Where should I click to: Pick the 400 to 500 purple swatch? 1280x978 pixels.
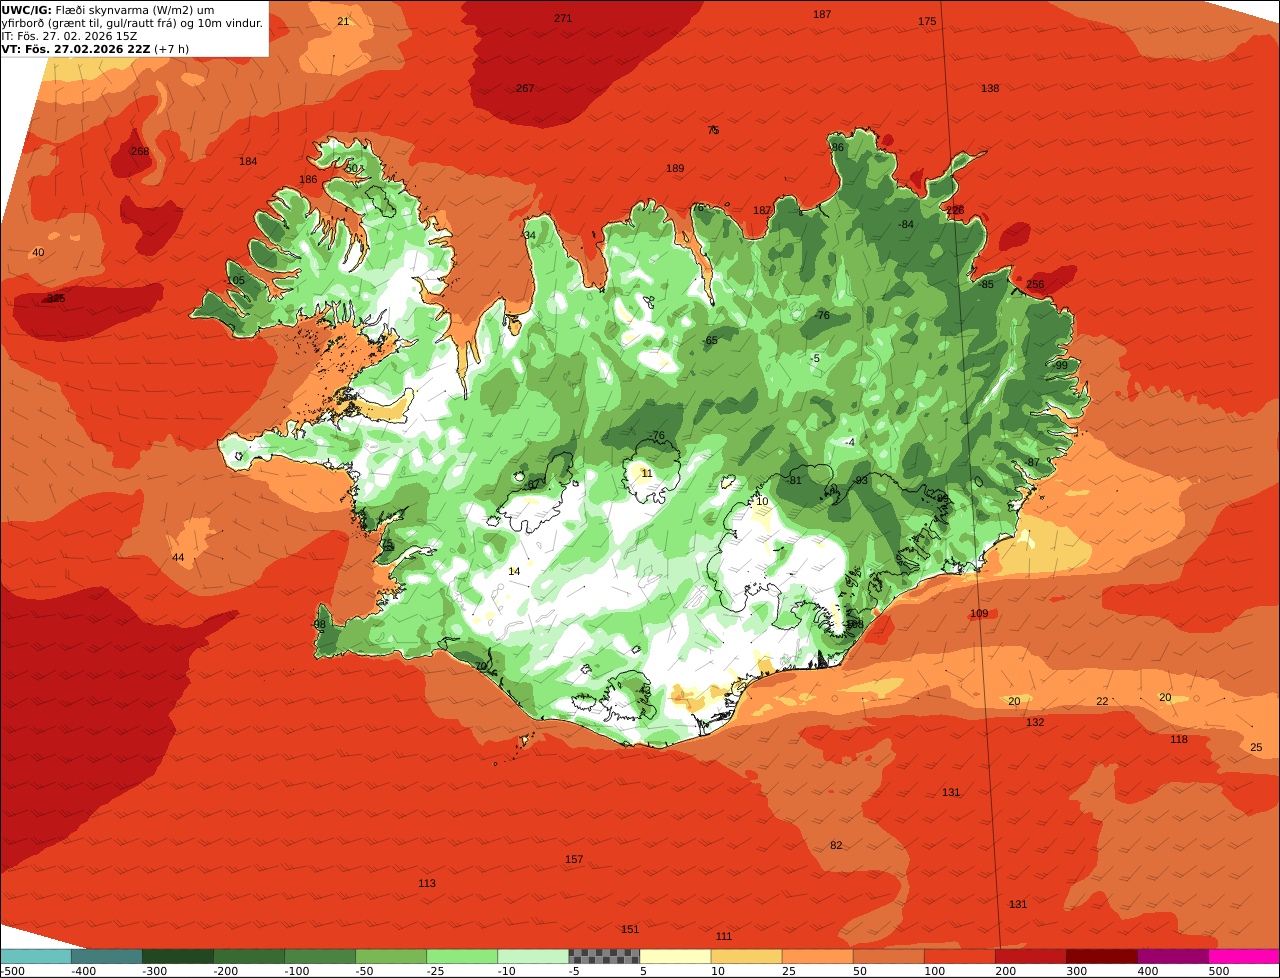[1172, 956]
